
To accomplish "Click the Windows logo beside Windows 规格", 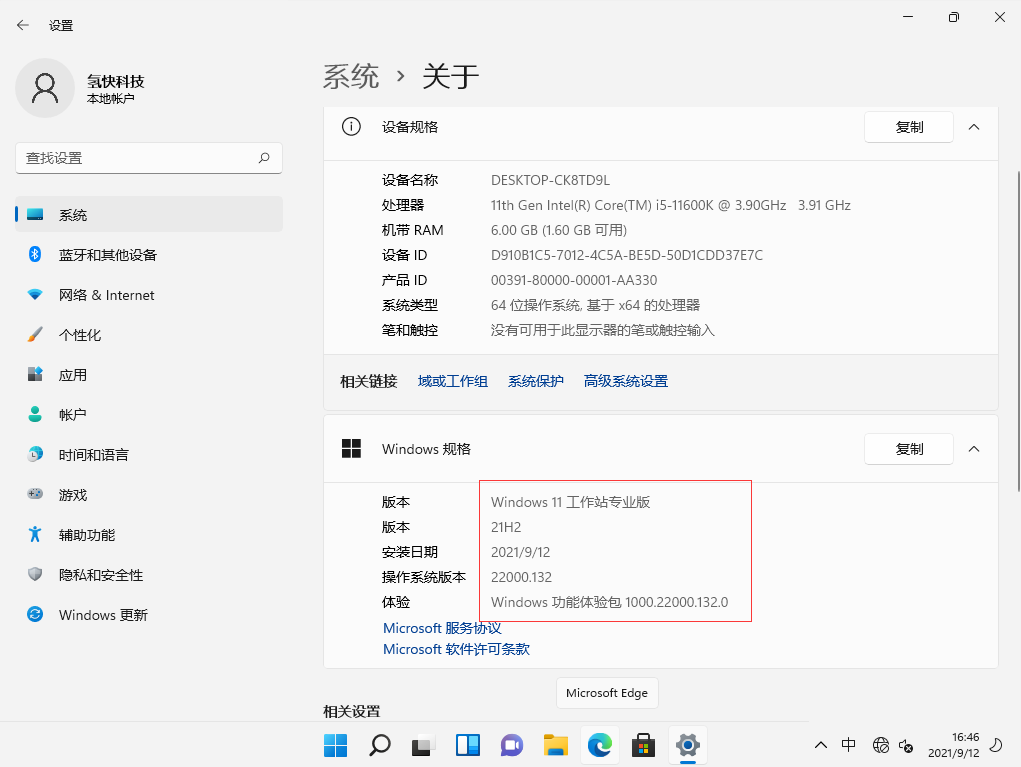I will coord(351,449).
